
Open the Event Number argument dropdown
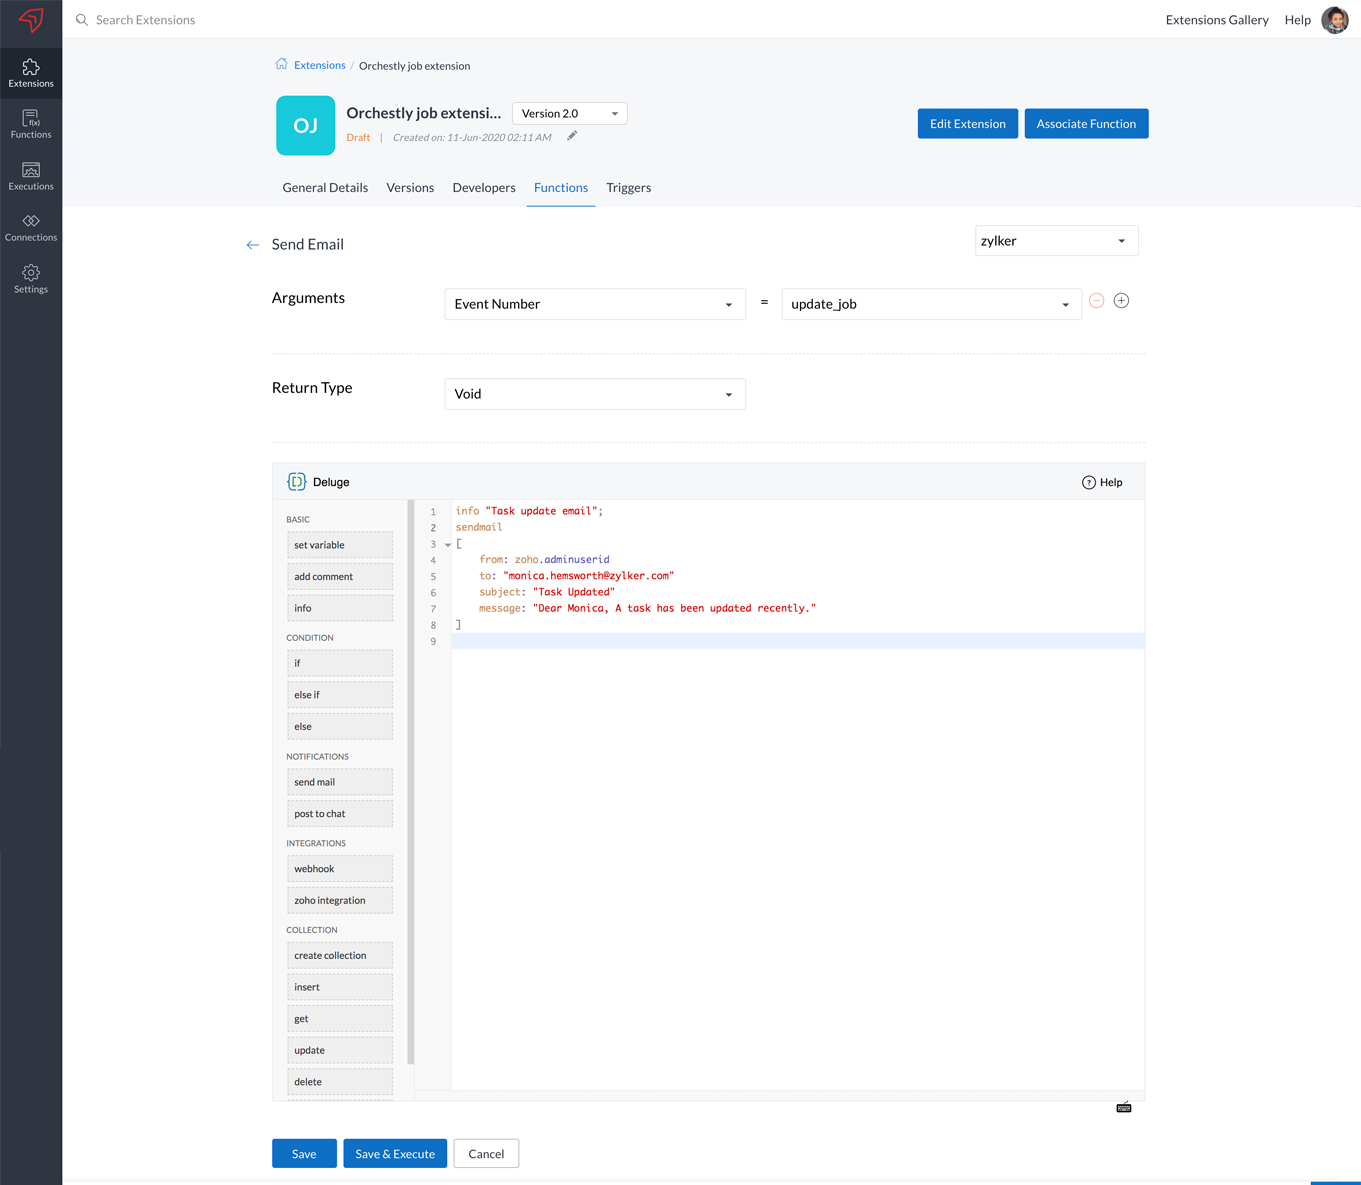[595, 304]
